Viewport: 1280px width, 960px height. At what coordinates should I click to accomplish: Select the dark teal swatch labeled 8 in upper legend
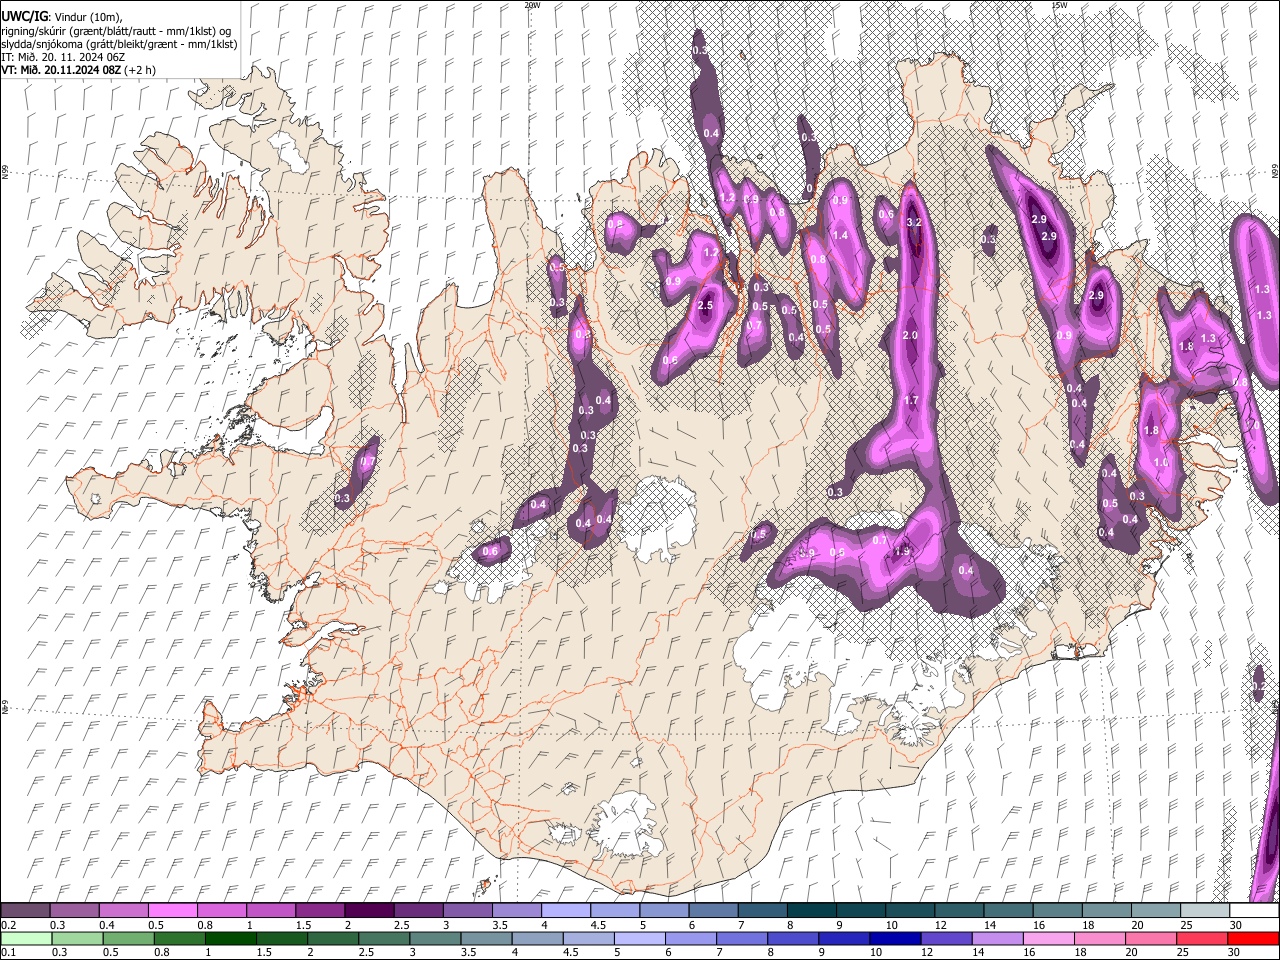pos(811,911)
